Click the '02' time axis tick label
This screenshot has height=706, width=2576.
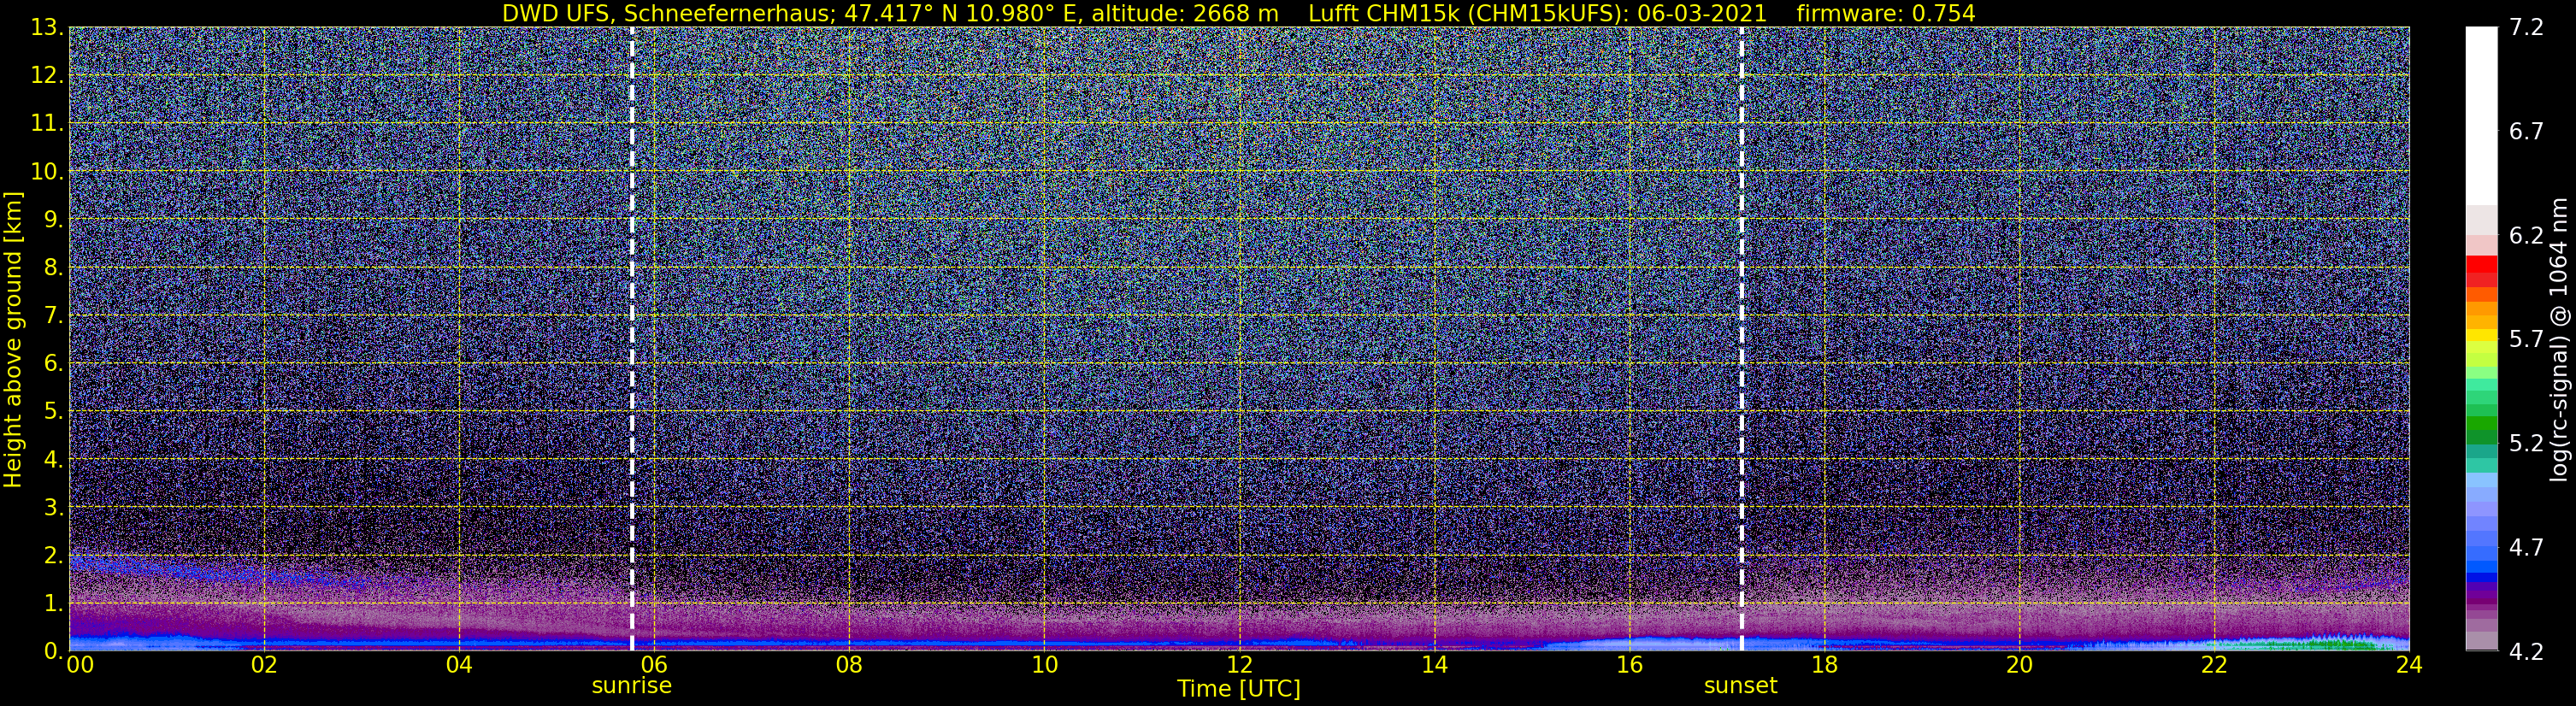264,665
